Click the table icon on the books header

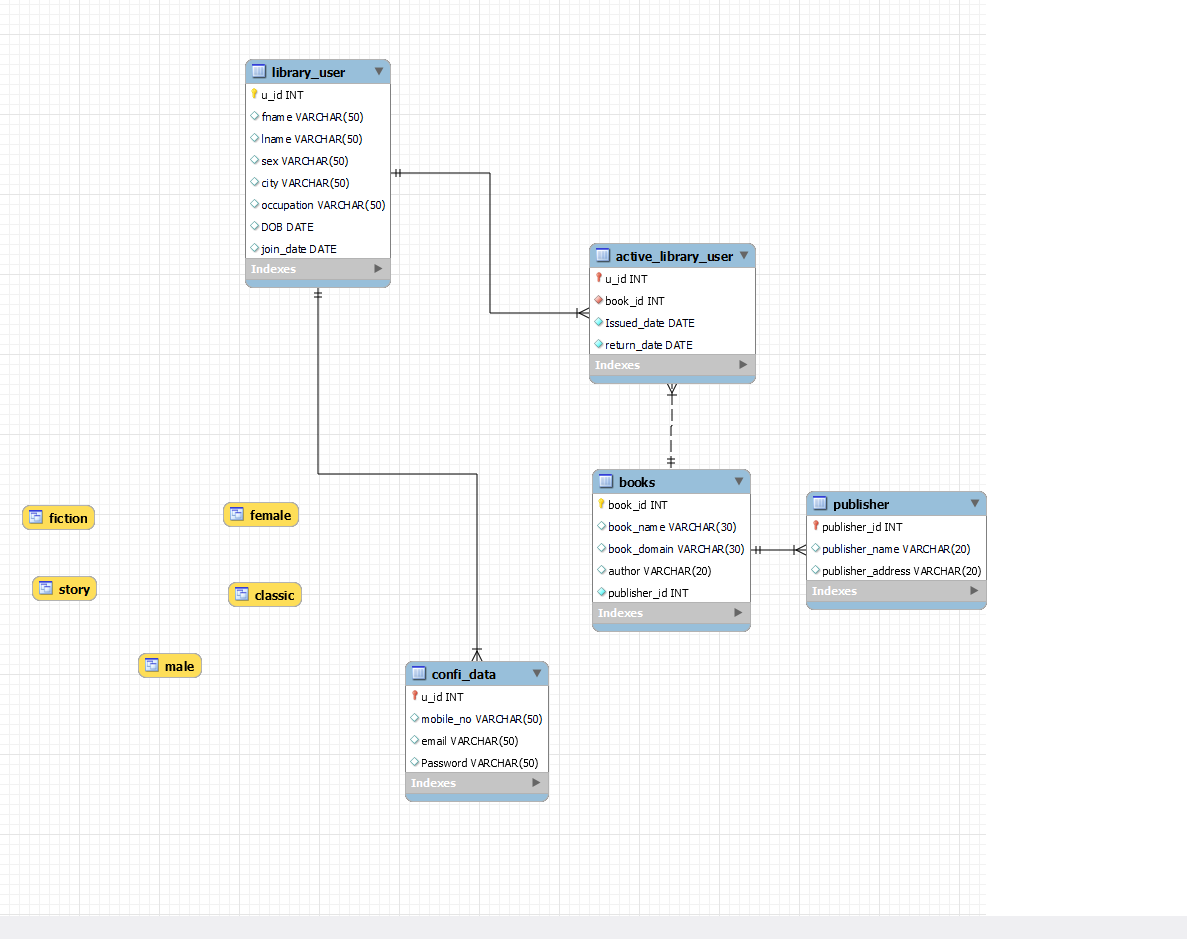click(606, 481)
